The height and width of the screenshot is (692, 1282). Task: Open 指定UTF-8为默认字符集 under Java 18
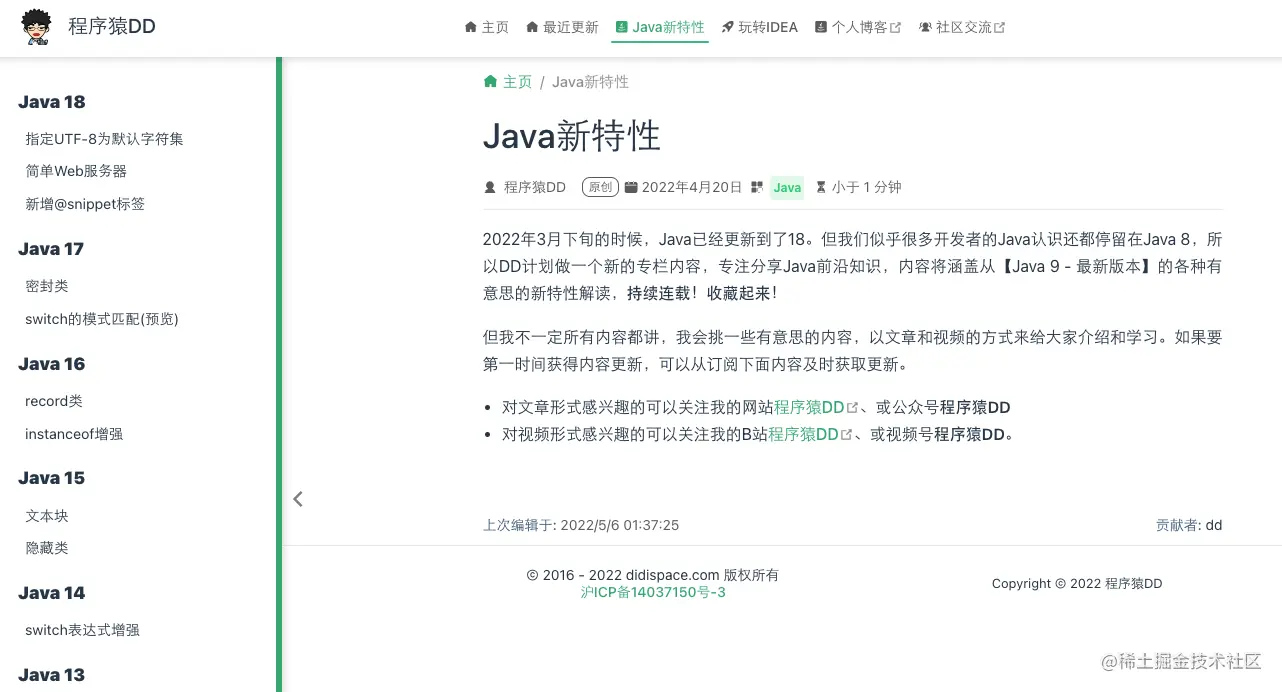click(105, 138)
